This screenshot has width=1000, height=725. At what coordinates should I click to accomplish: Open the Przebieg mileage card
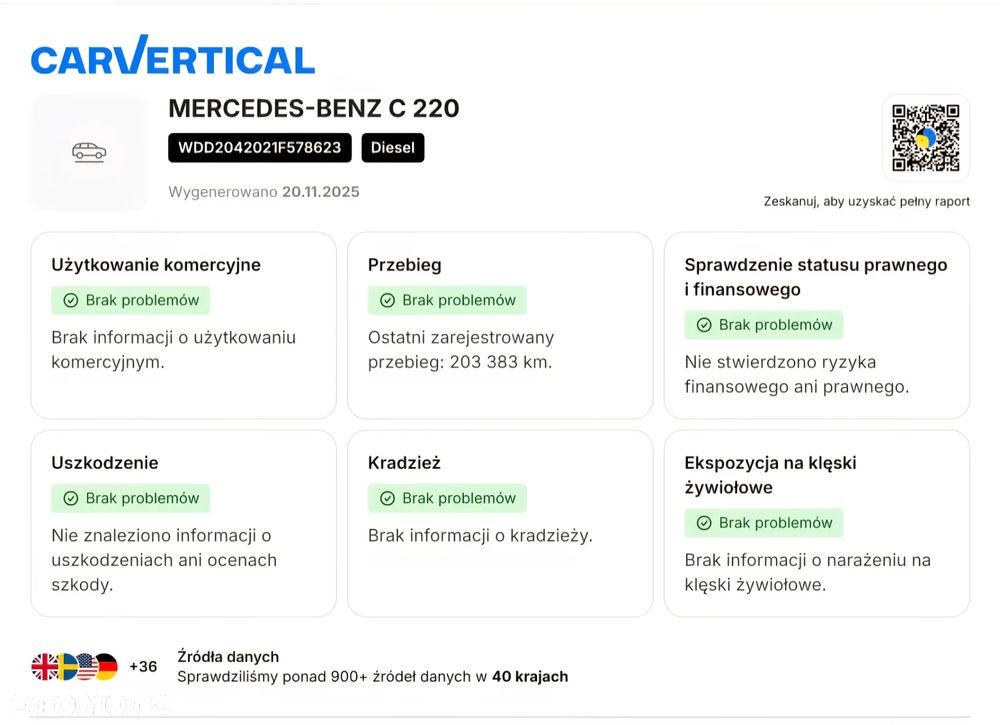(x=500, y=325)
